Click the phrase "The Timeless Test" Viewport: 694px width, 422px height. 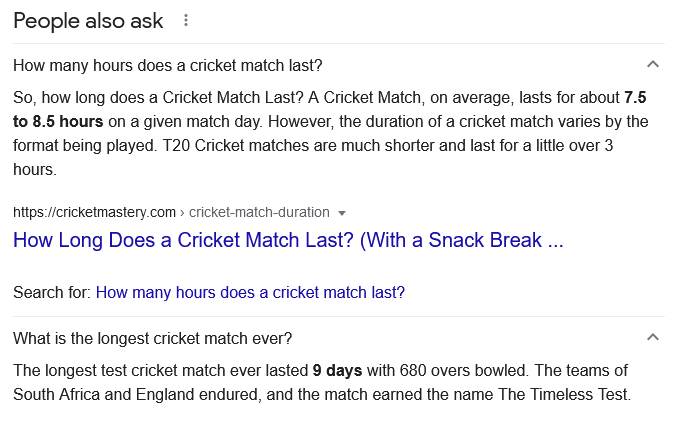click(566, 394)
